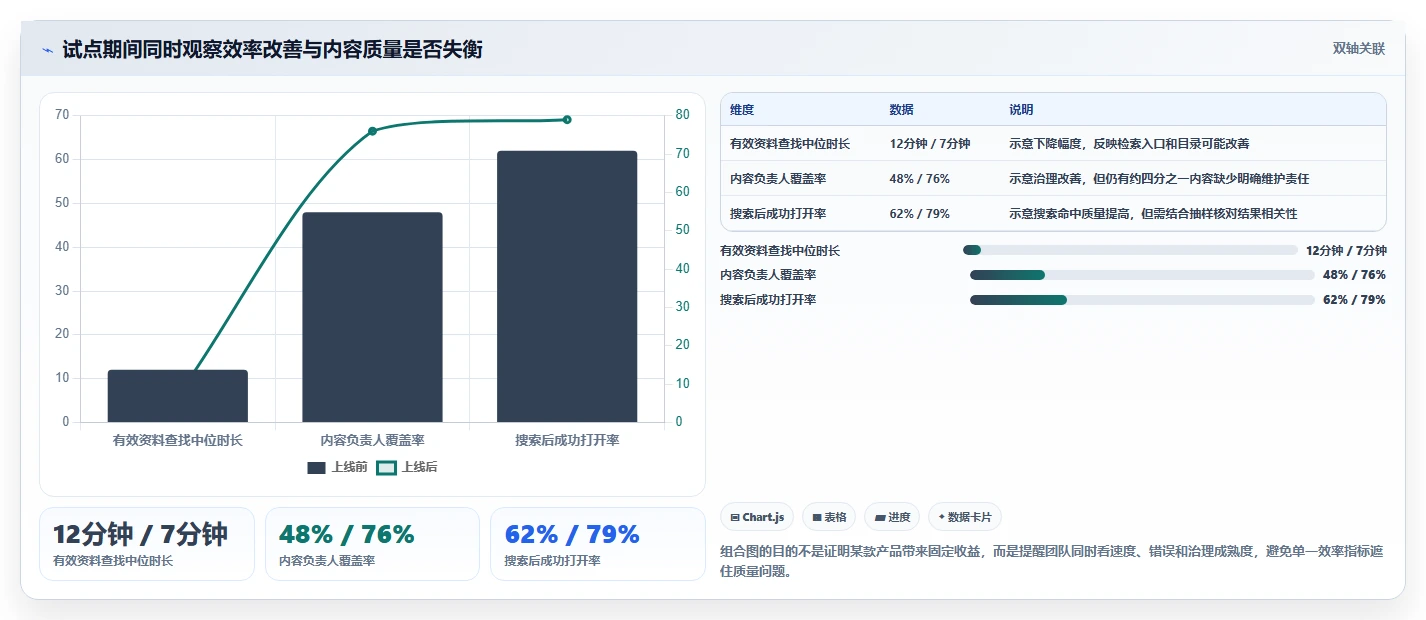Click the line point above 搜索后成功打开率 bar

tap(567, 119)
